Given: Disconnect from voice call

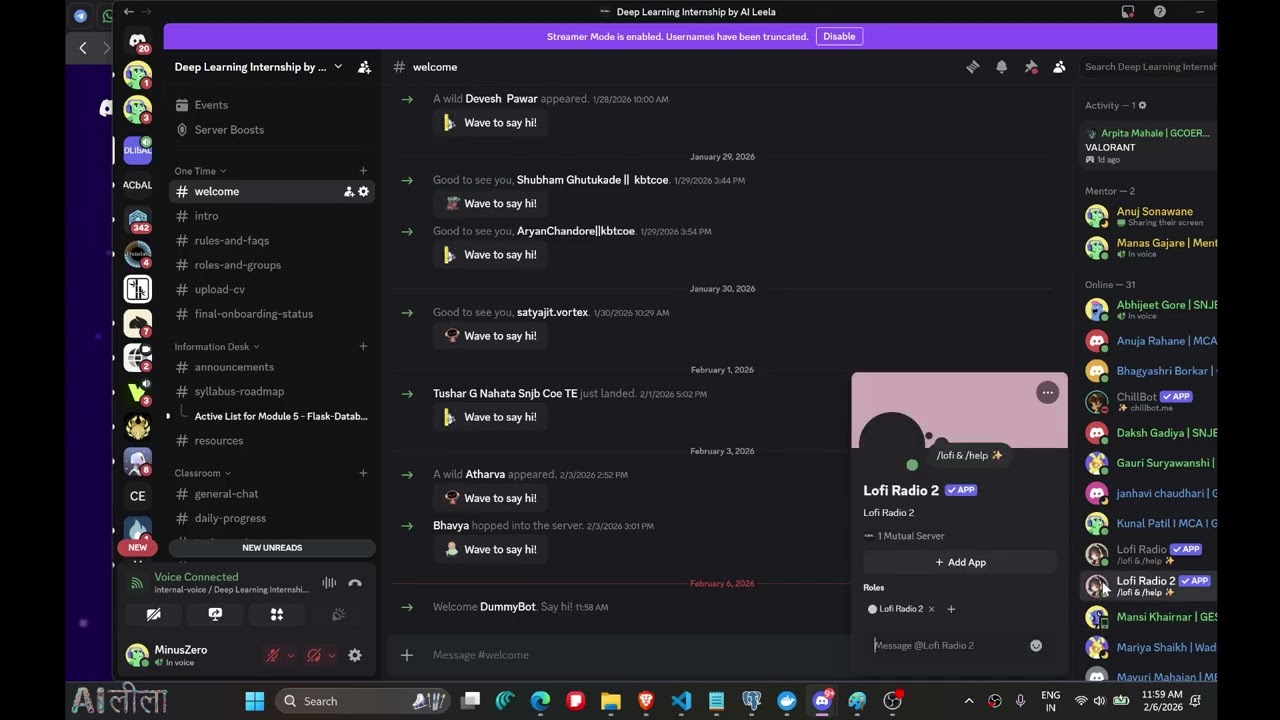Looking at the screenshot, I should coord(354,583).
